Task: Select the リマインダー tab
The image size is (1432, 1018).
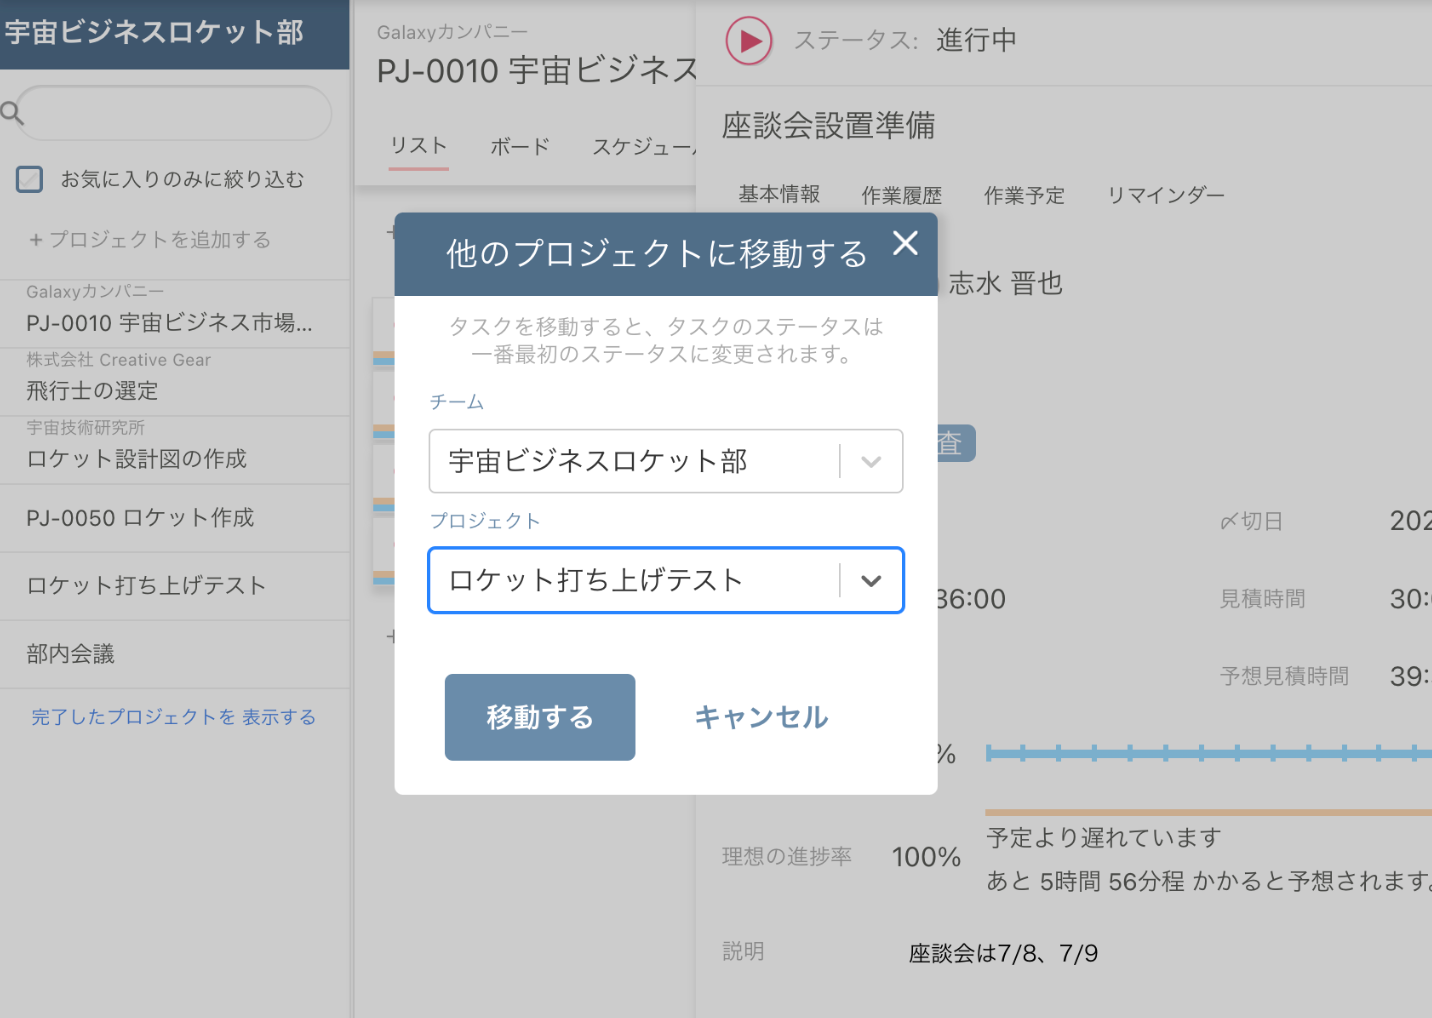Action: coord(1165,195)
